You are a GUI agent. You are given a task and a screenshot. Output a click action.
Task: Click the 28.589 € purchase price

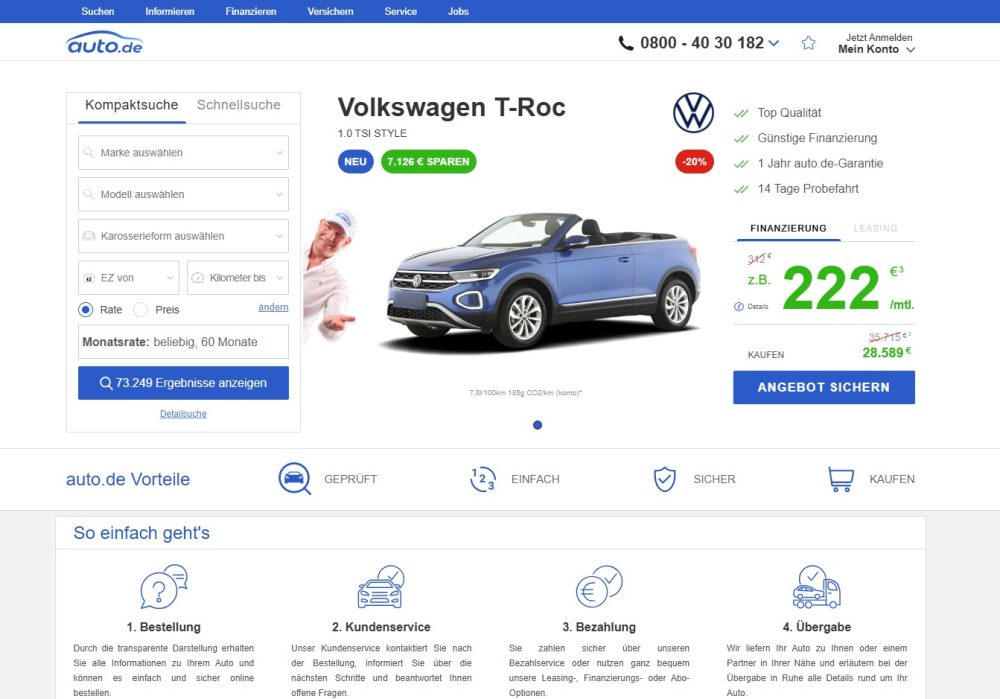(x=886, y=353)
